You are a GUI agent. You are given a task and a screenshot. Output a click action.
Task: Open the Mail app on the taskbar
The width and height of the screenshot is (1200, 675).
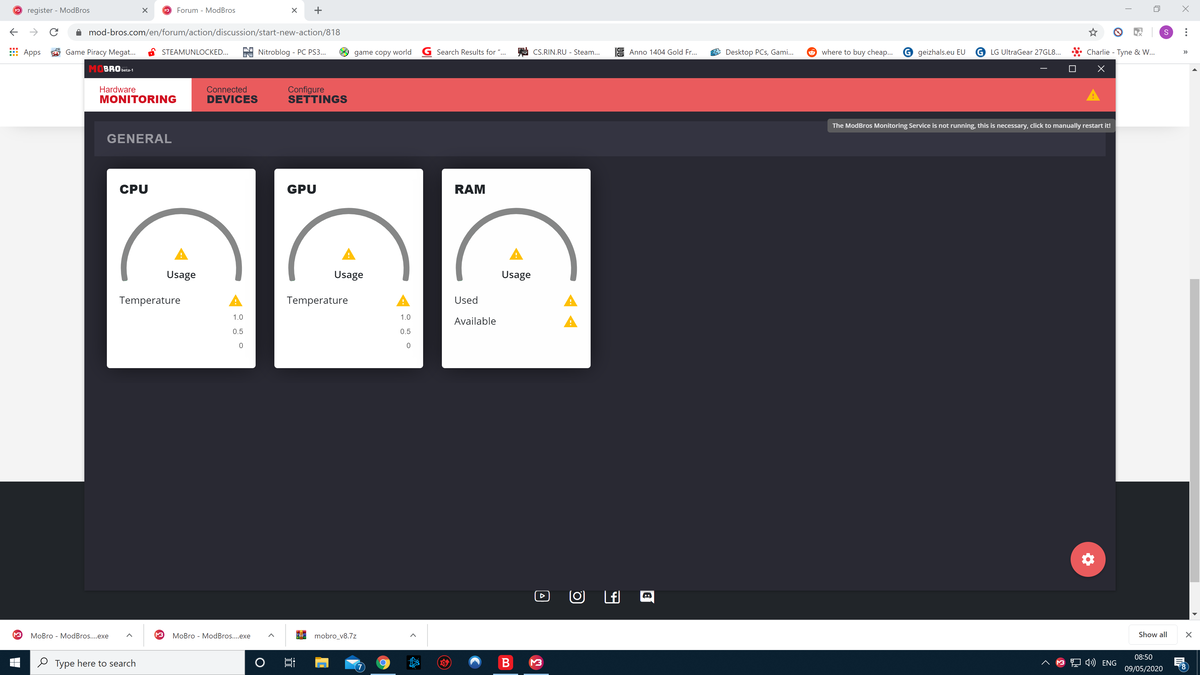click(353, 663)
